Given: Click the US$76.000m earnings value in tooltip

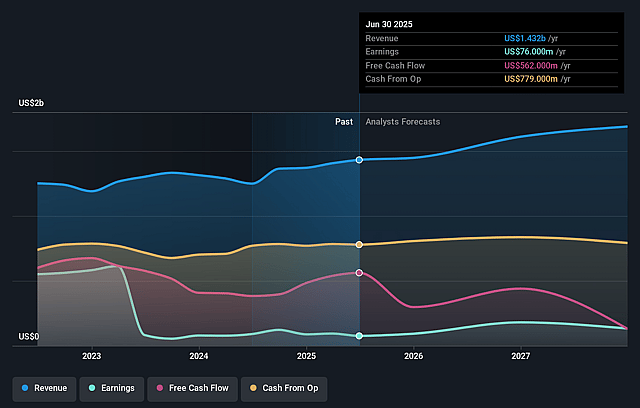Looking at the screenshot, I should point(529,52).
